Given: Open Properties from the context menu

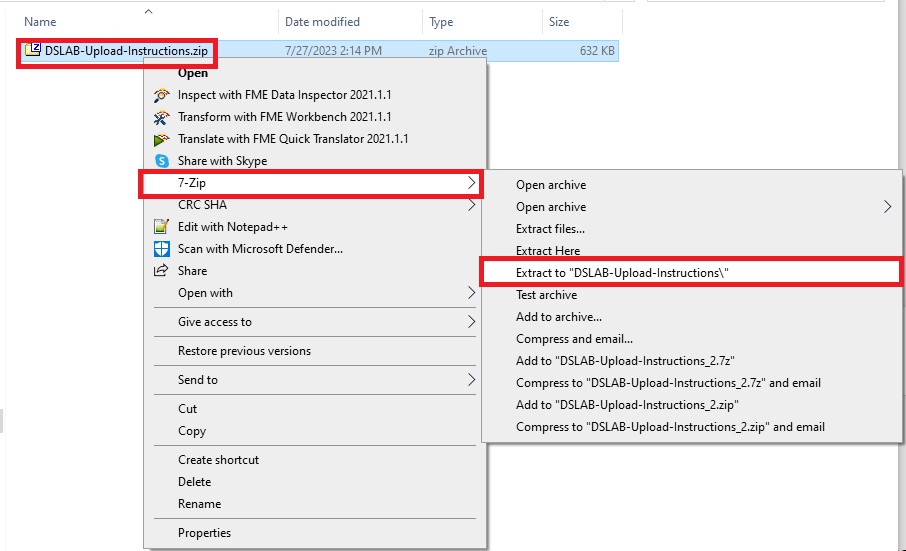Looking at the screenshot, I should tap(204, 533).
